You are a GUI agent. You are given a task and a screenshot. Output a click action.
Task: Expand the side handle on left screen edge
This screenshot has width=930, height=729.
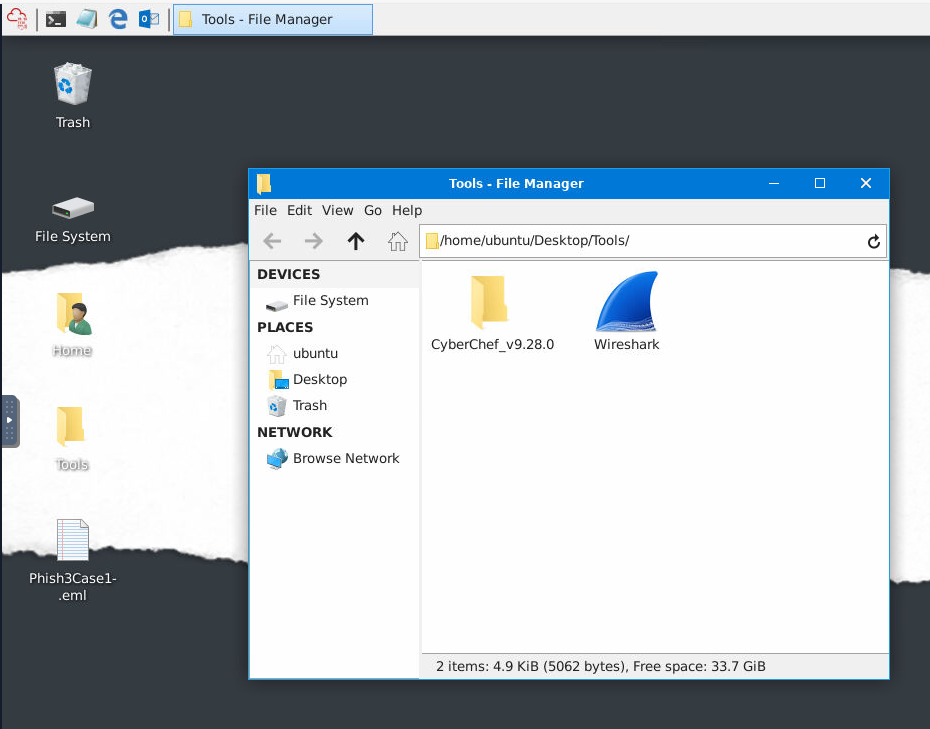point(9,420)
